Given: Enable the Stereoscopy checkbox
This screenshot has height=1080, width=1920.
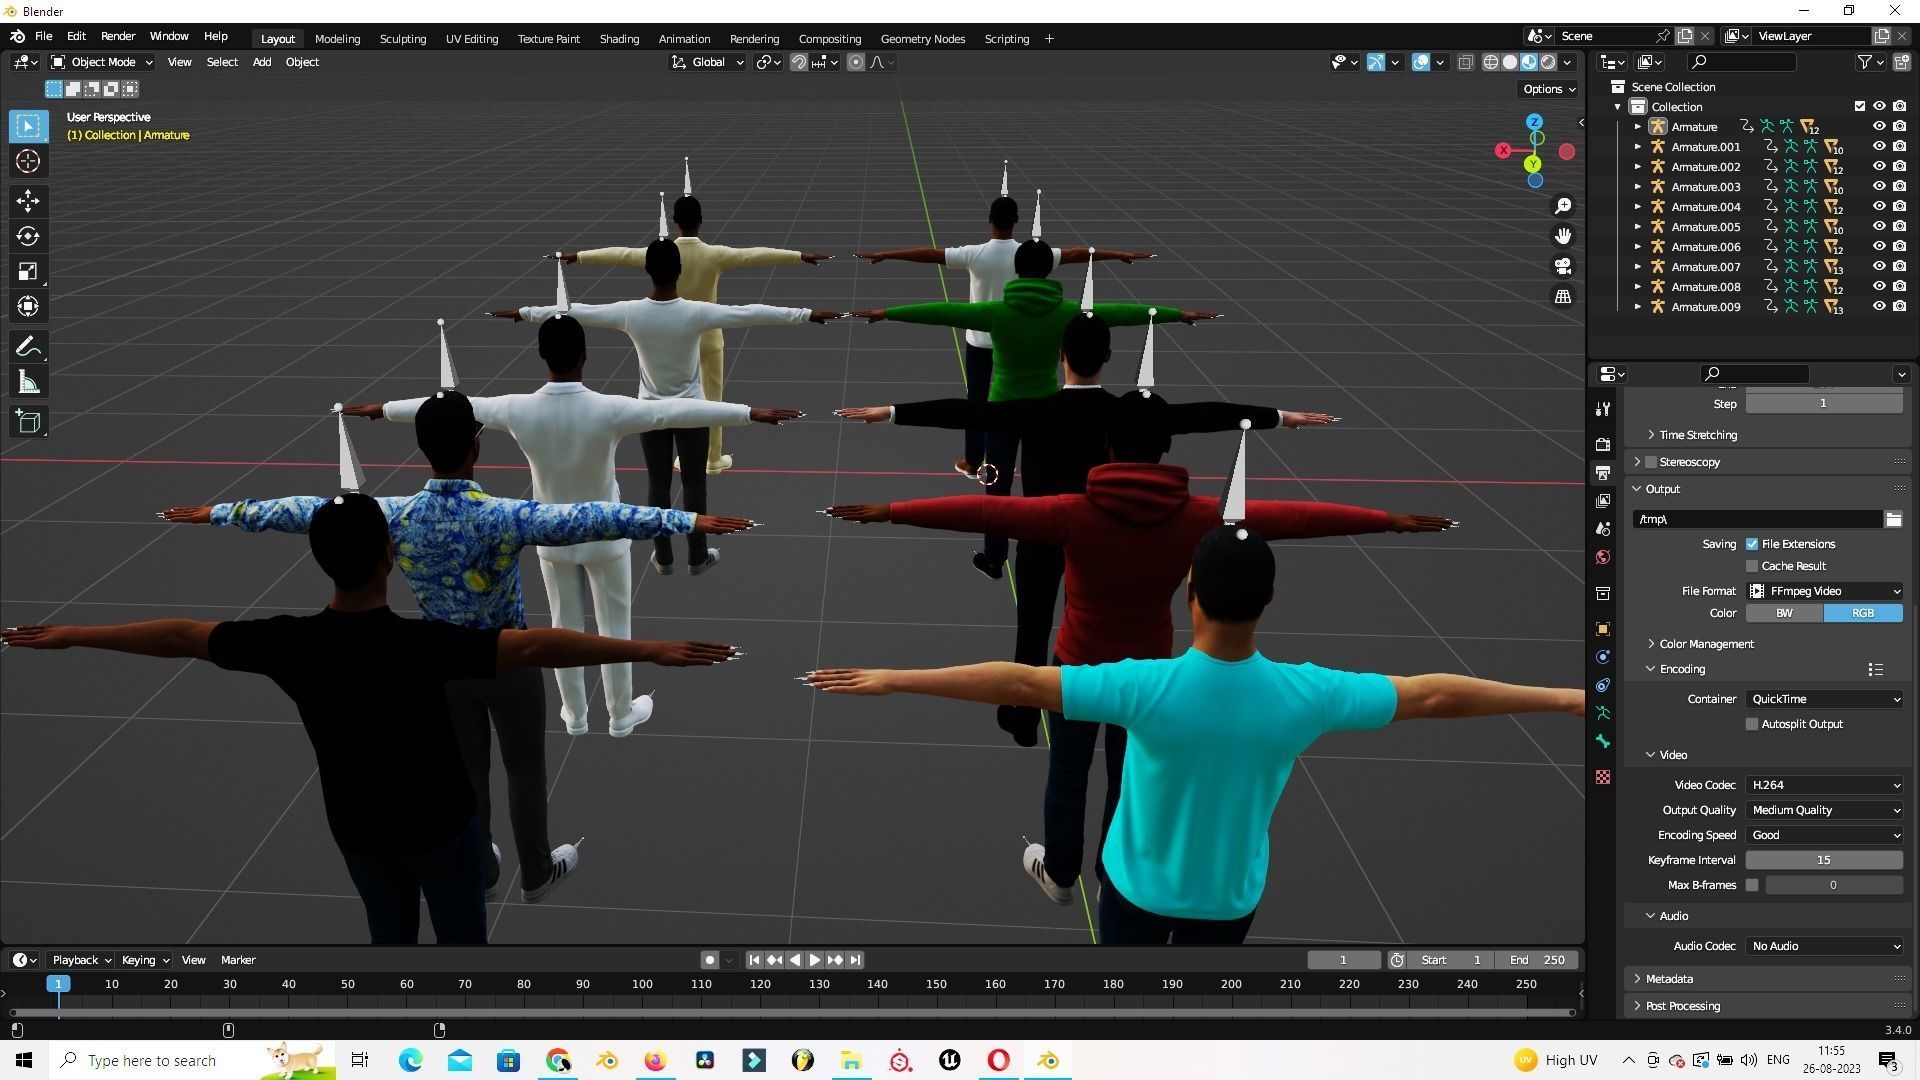Looking at the screenshot, I should (x=1651, y=462).
